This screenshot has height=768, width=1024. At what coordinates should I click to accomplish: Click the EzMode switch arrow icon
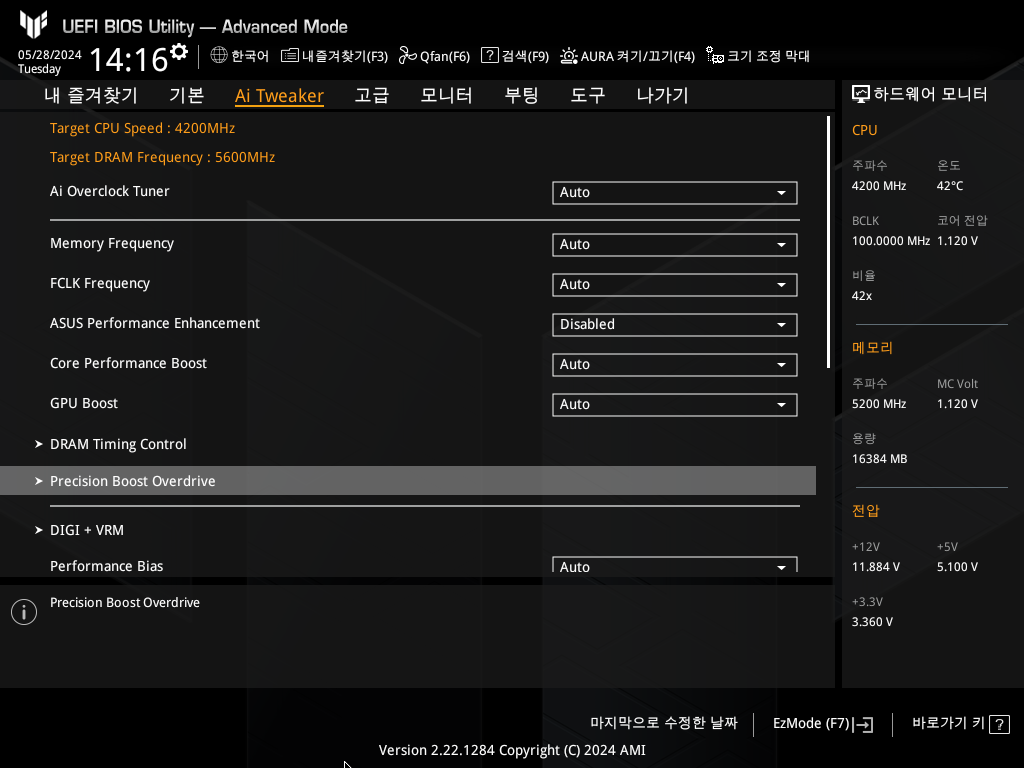pos(863,724)
